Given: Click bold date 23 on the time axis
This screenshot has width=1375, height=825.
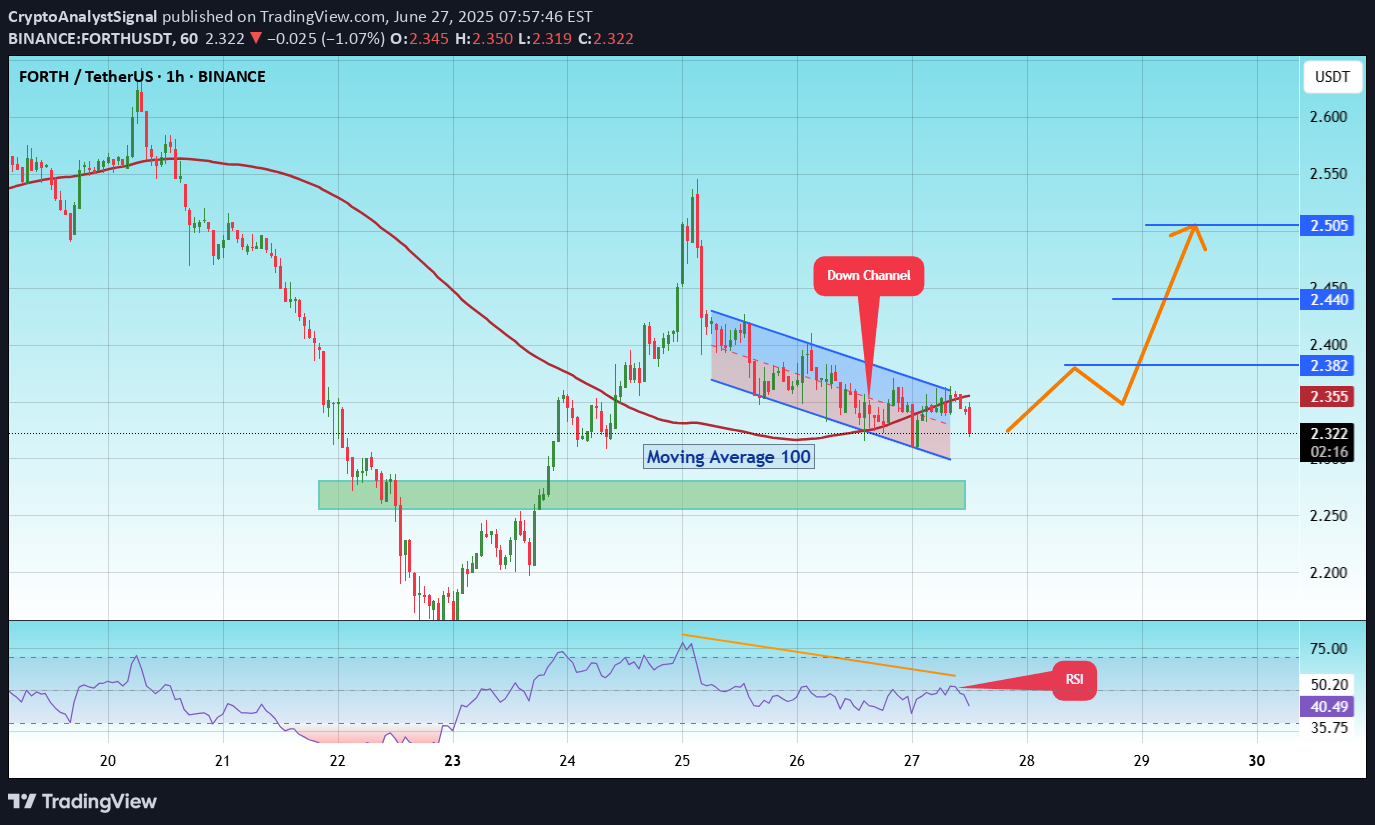Looking at the screenshot, I should 452,760.
